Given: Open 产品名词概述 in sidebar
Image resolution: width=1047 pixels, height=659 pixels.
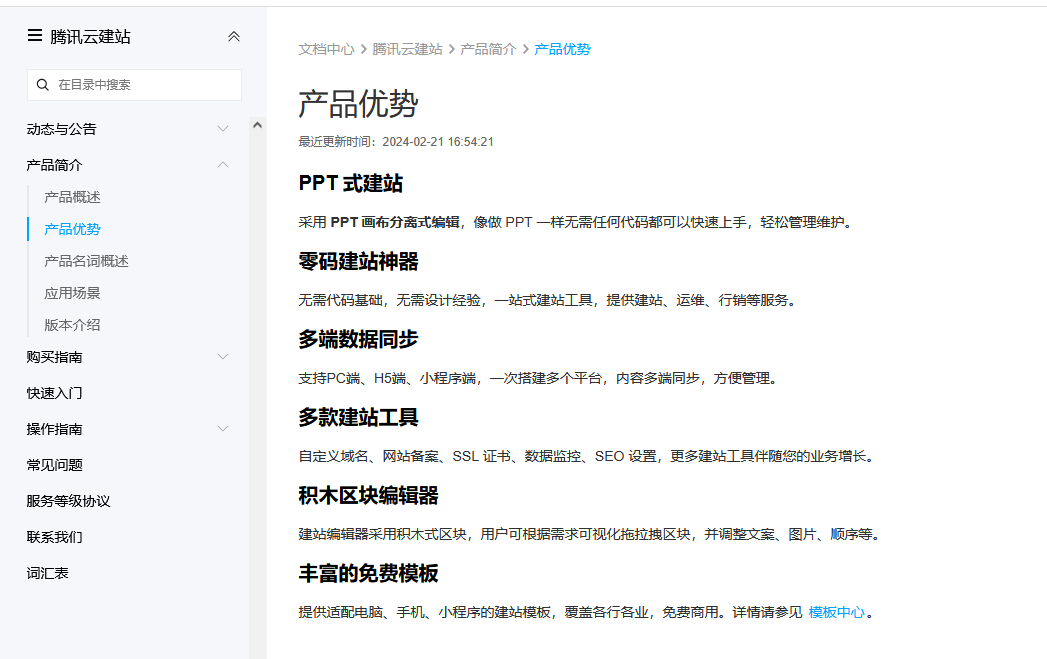Looking at the screenshot, I should tap(86, 261).
